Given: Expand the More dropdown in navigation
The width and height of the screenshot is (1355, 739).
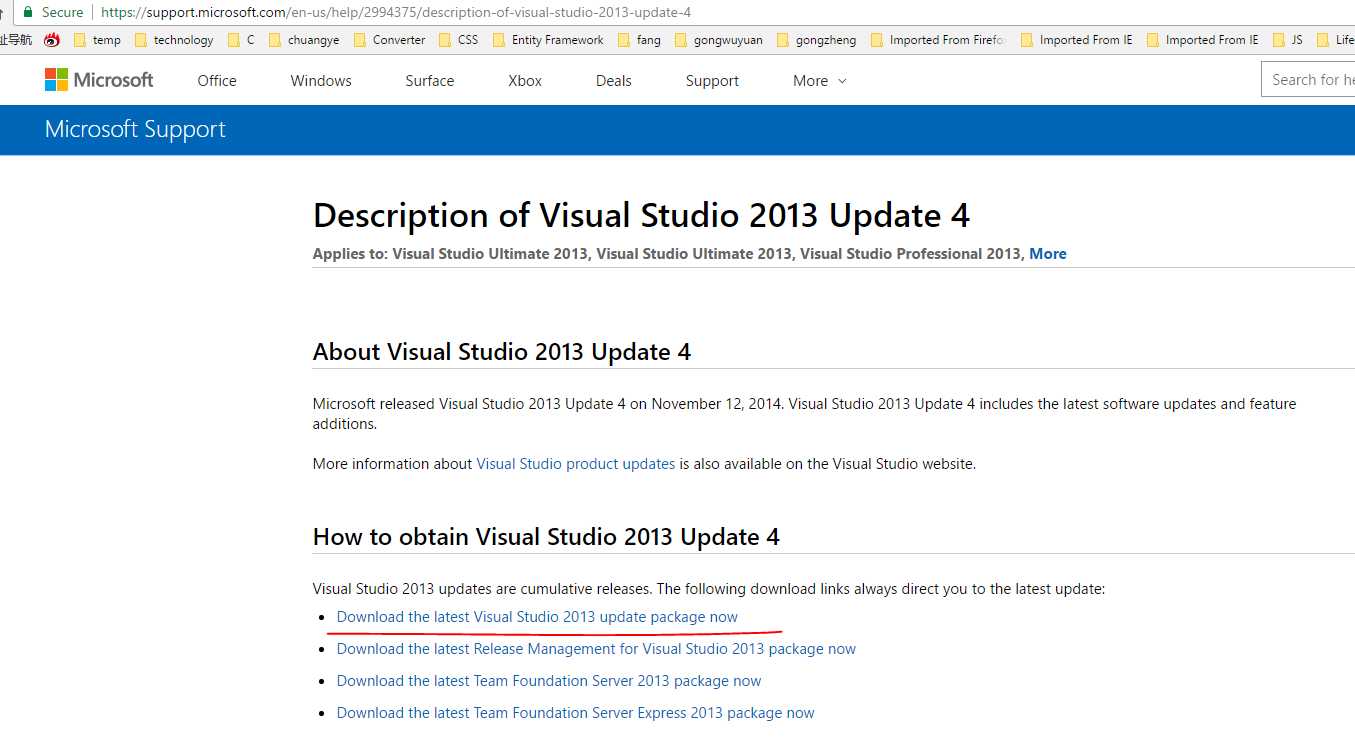Looking at the screenshot, I should click(x=820, y=81).
